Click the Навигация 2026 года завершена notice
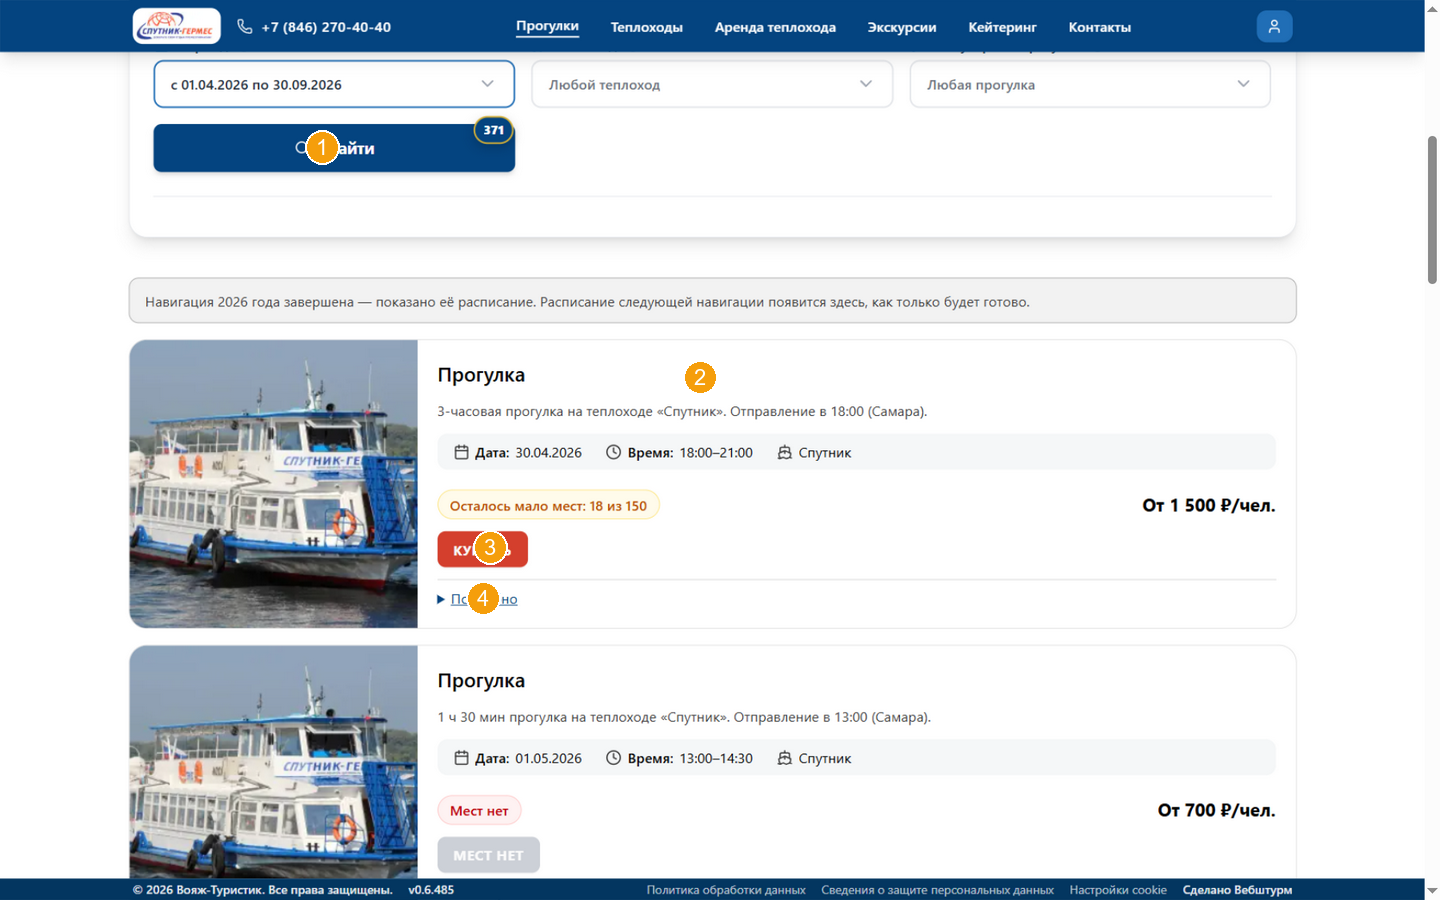Image resolution: width=1440 pixels, height=900 pixels. click(x=713, y=301)
